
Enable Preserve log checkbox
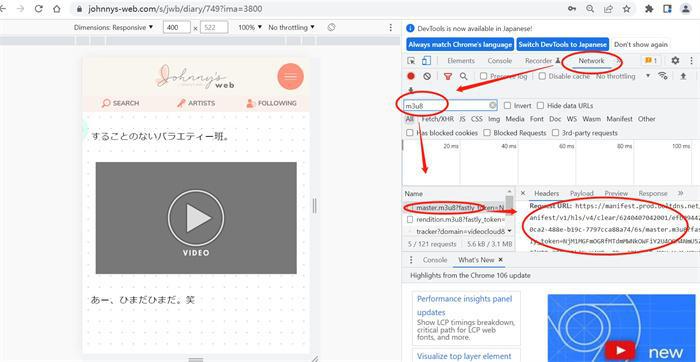pyautogui.click(x=483, y=76)
